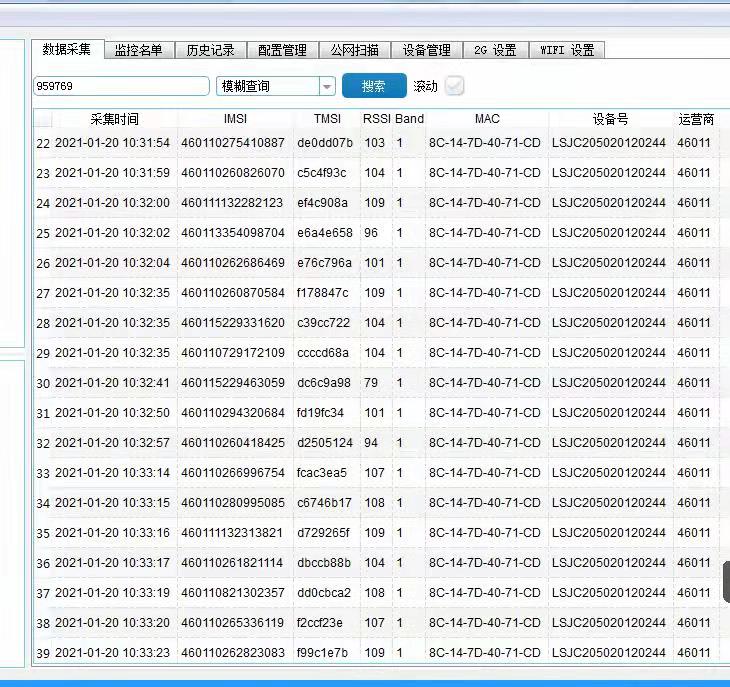
Task: Click the MAC column header
Action: pos(486,119)
